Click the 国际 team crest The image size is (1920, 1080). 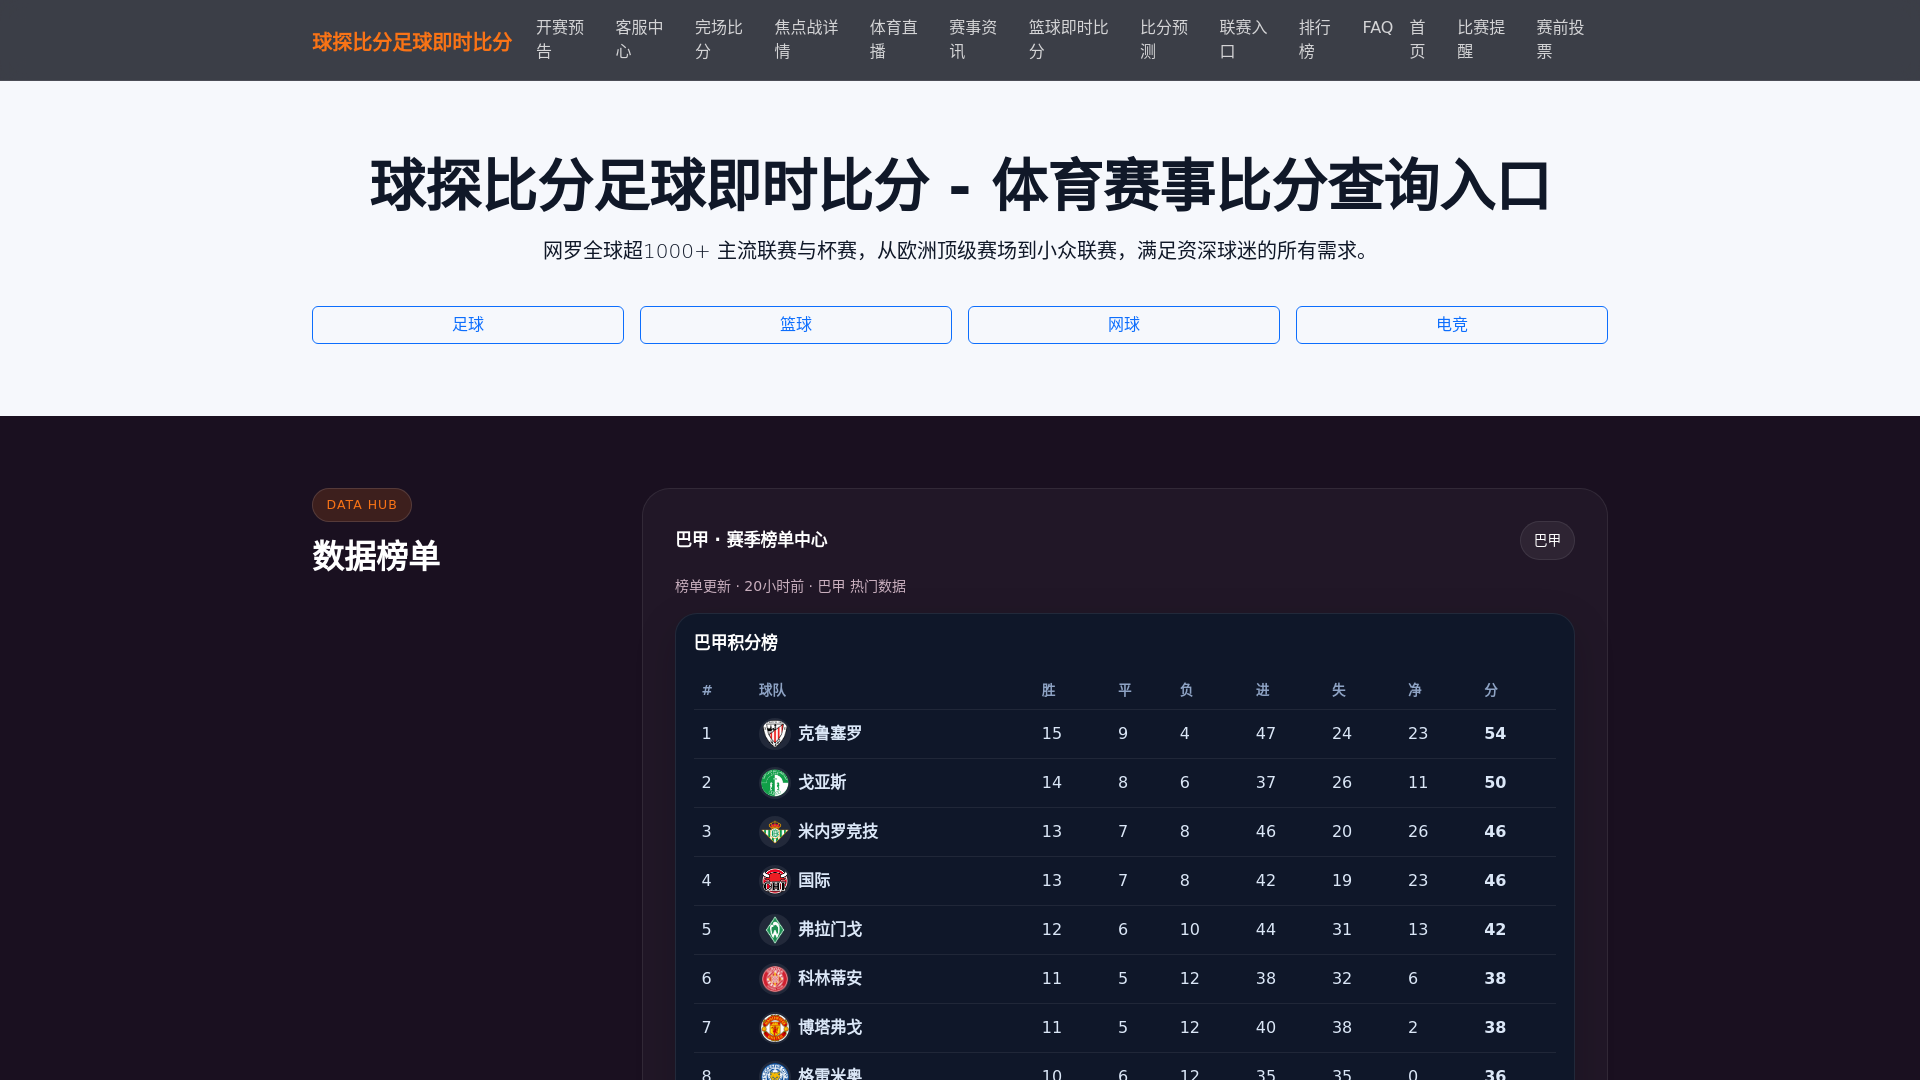775,881
